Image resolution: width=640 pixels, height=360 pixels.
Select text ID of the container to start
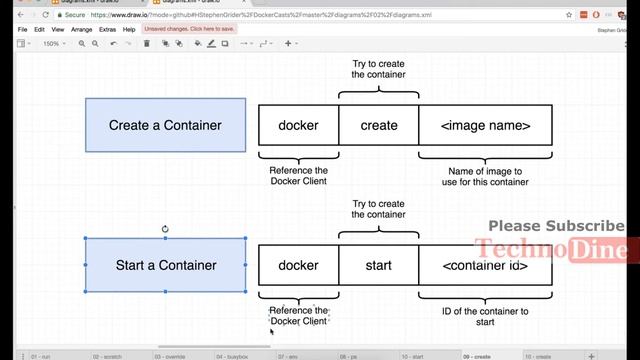[x=485, y=316]
